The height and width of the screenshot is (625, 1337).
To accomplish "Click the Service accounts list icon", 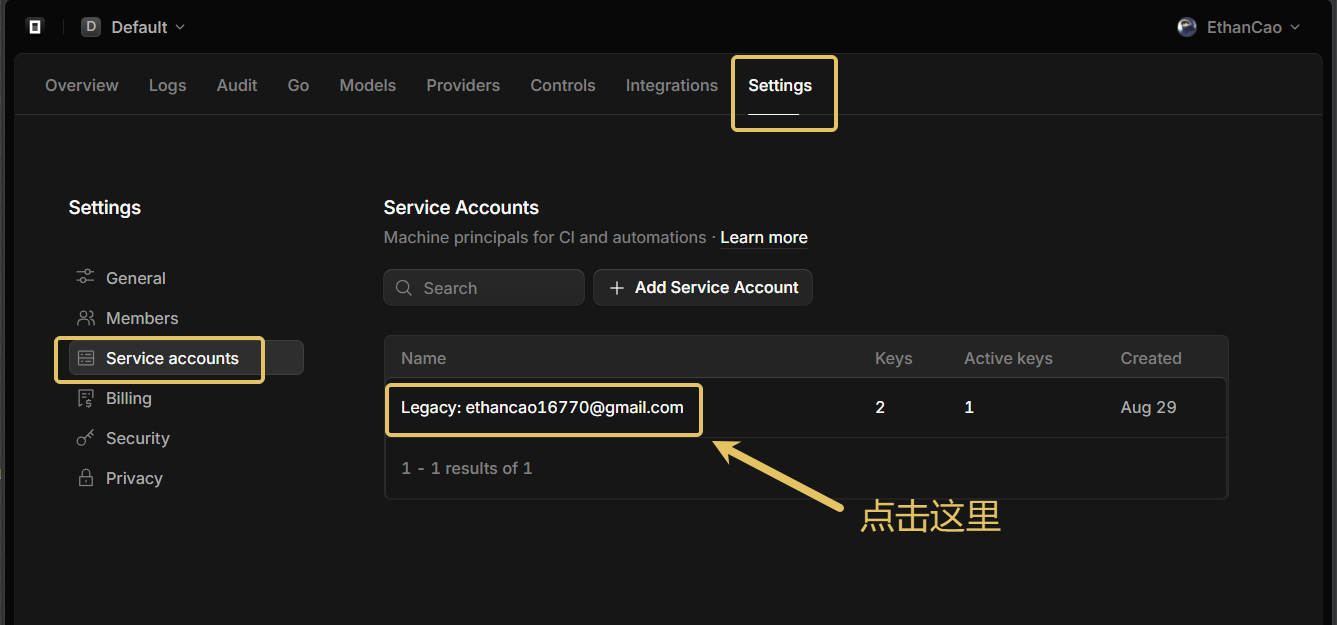I will coord(86,358).
